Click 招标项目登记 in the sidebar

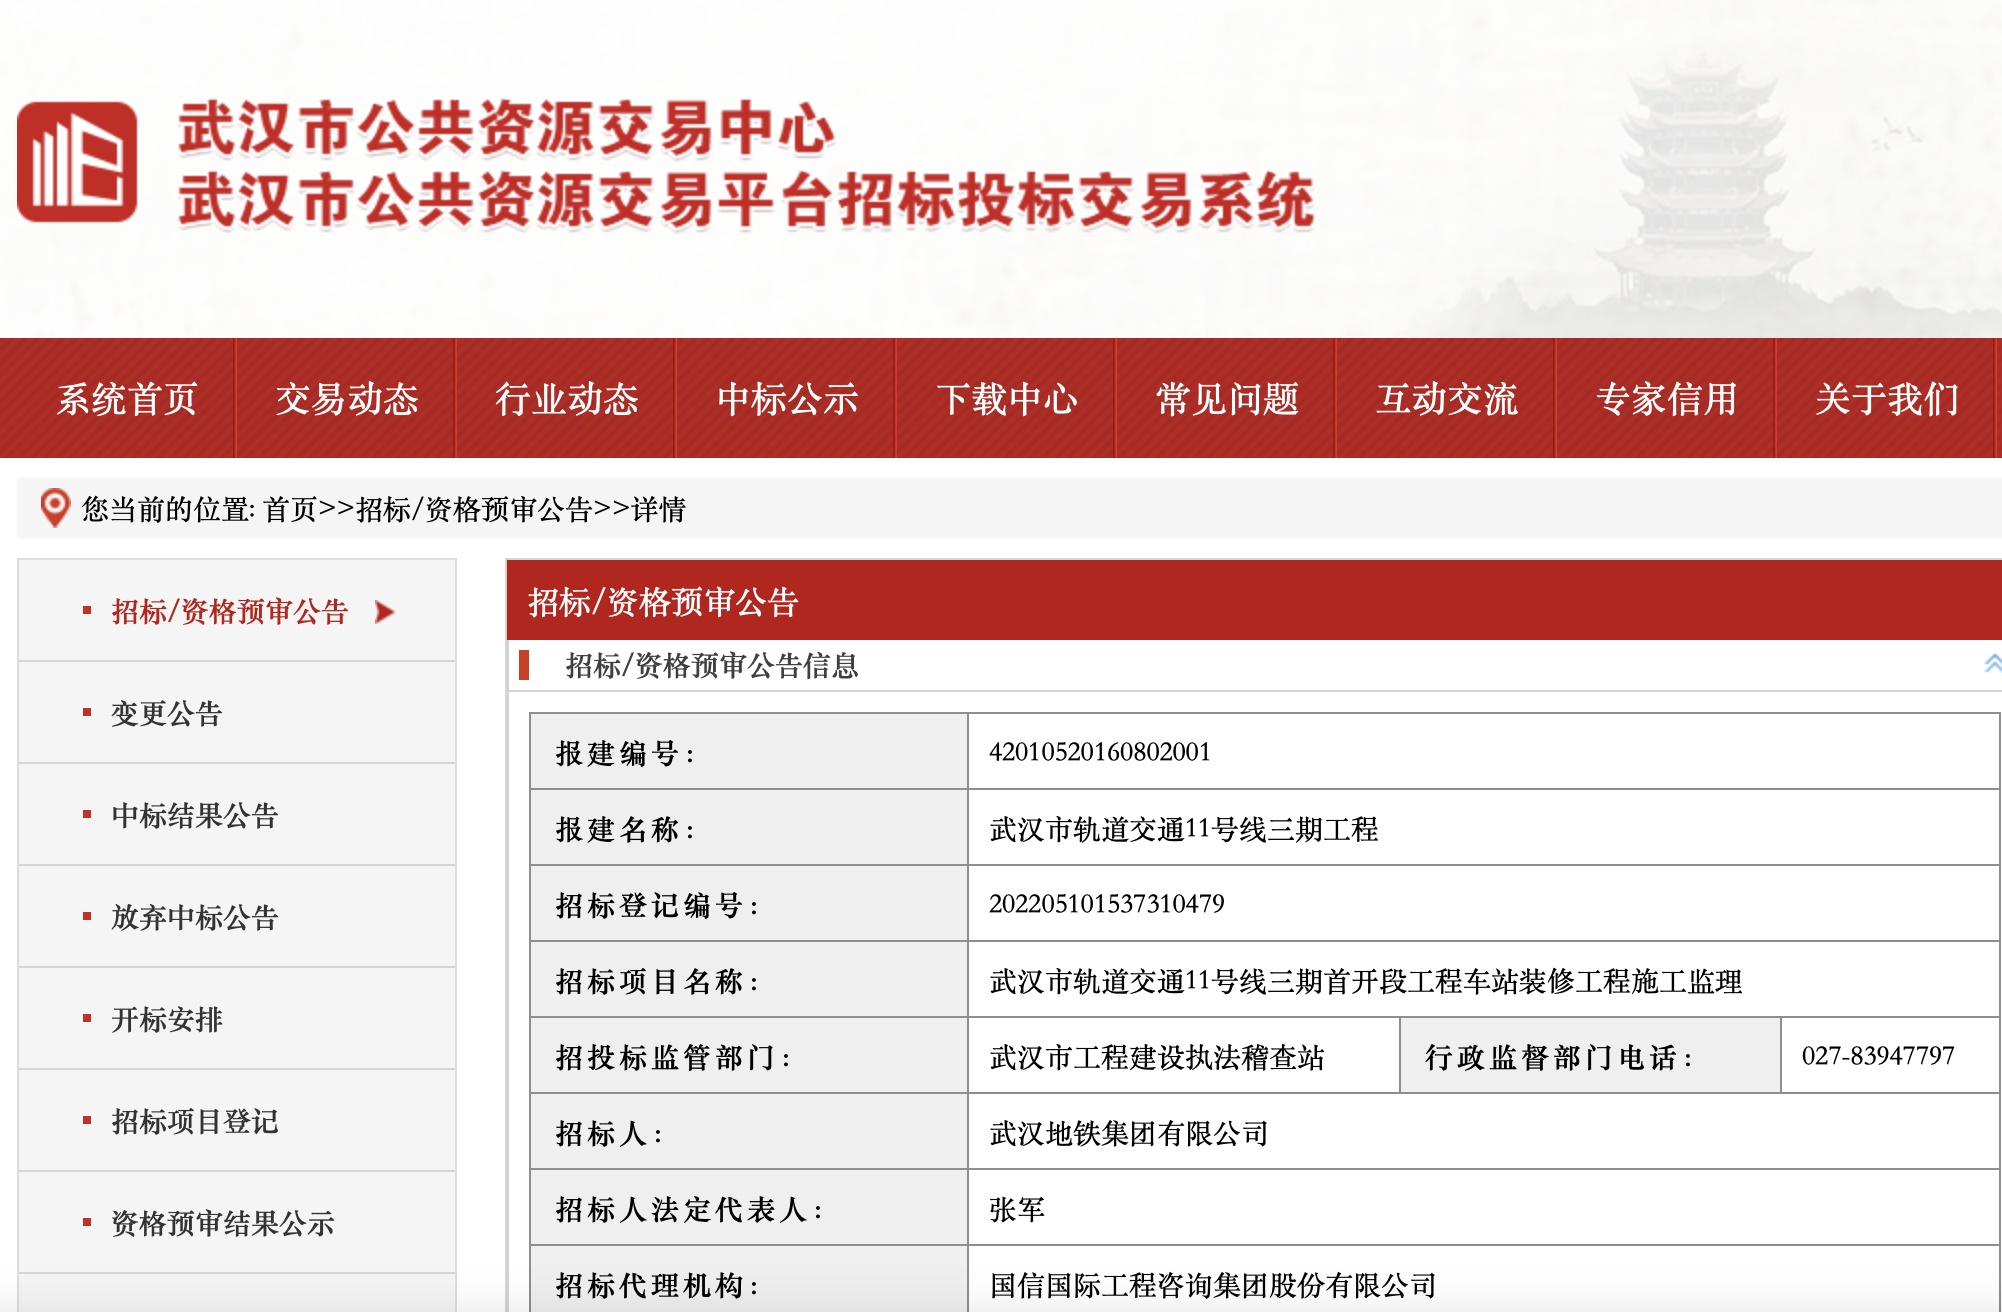tap(194, 1122)
